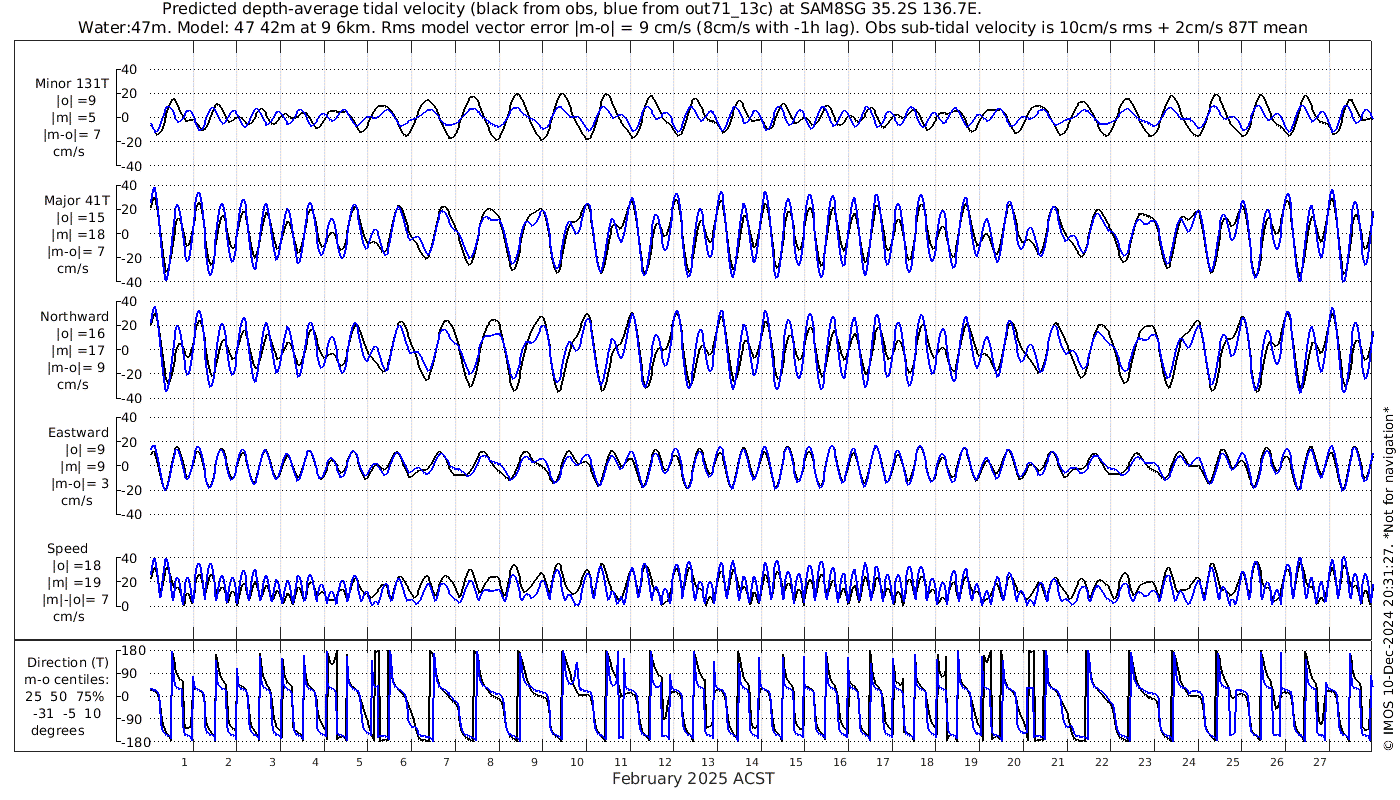Click the 'm-o centiles:' text
The width and height of the screenshot is (1400, 800).
tap(67, 679)
